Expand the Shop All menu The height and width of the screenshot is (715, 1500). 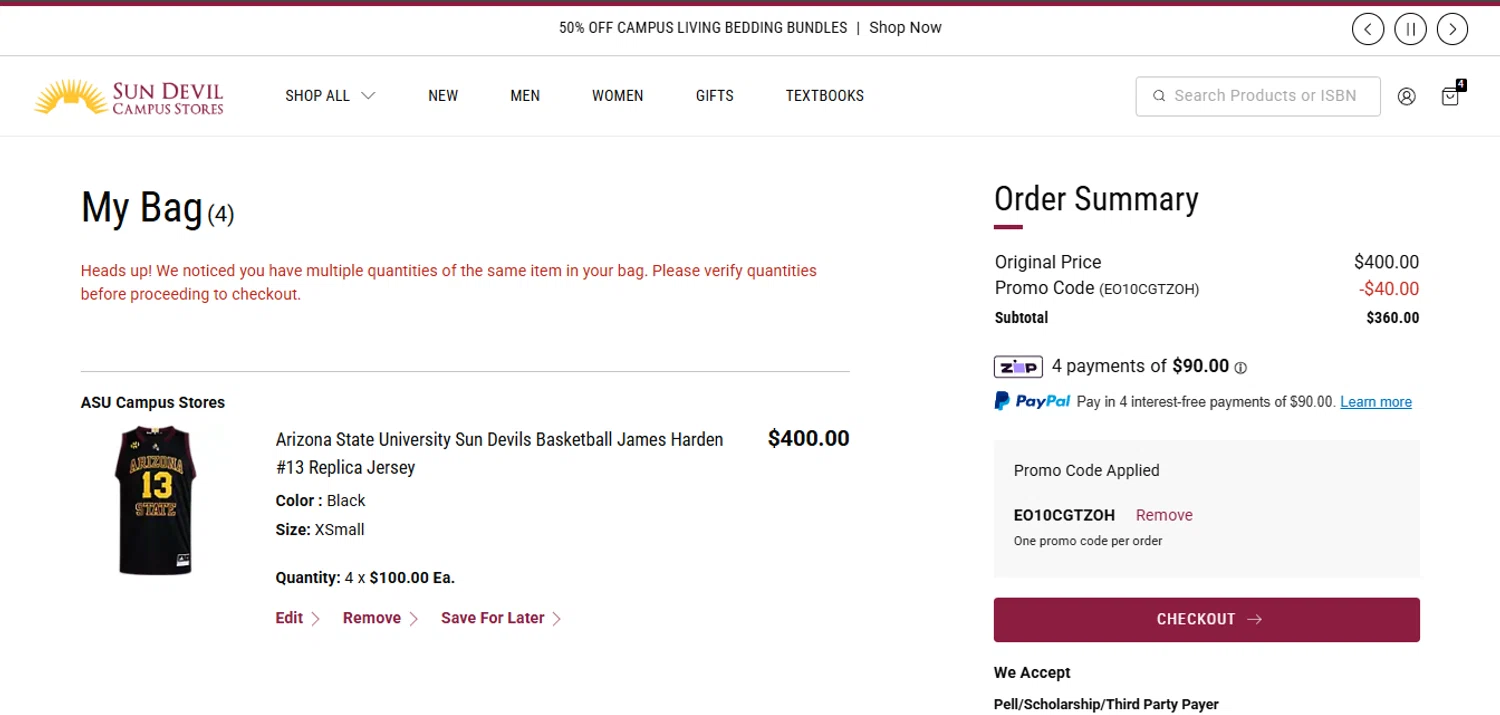point(329,96)
